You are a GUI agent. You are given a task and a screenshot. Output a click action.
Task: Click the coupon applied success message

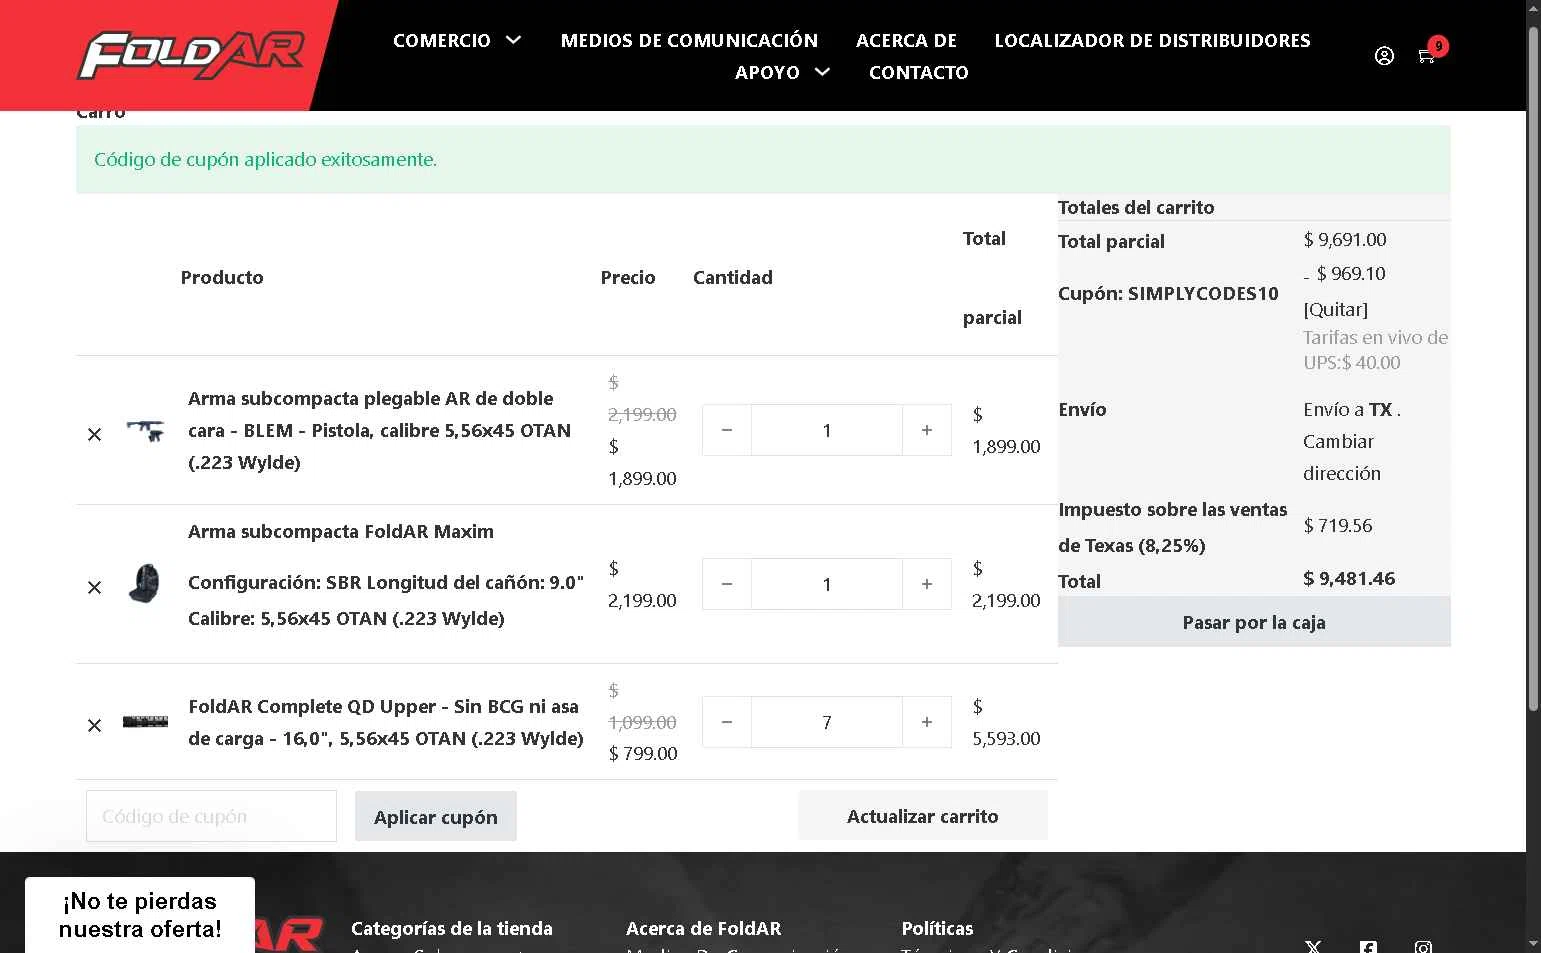pos(763,159)
